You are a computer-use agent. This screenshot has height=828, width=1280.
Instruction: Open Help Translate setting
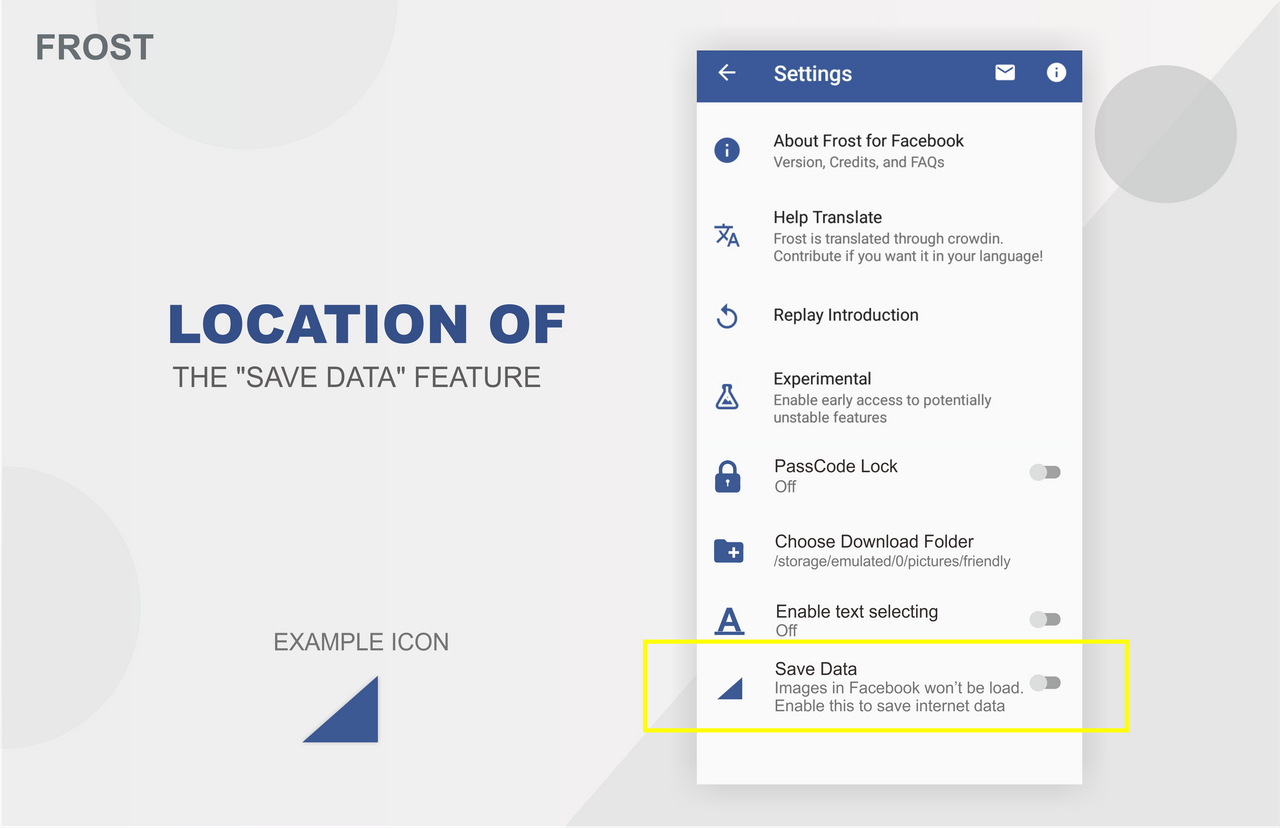click(889, 236)
